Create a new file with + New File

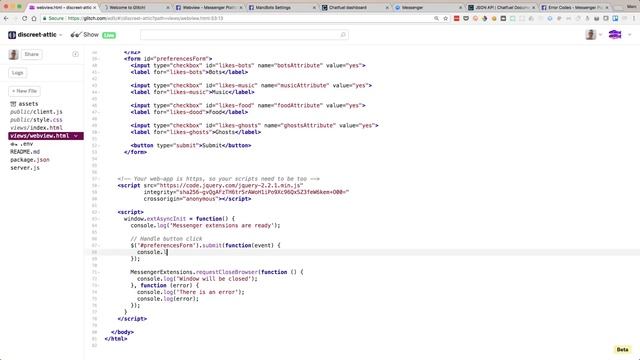pyautogui.click(x=24, y=91)
